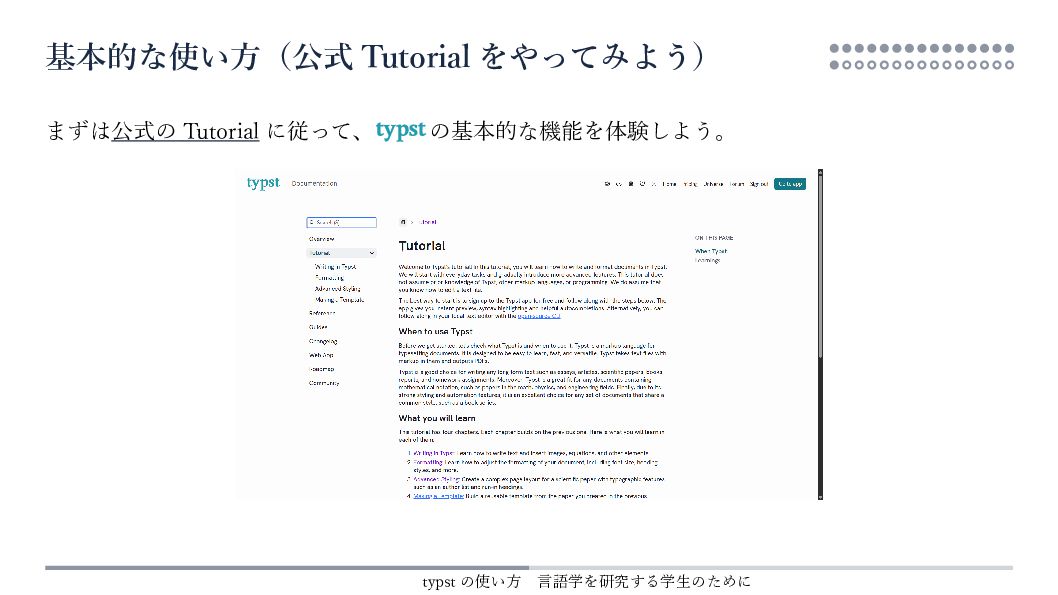Click the docs search field in the sidebar
This screenshot has width=1058, height=595.
(341, 222)
